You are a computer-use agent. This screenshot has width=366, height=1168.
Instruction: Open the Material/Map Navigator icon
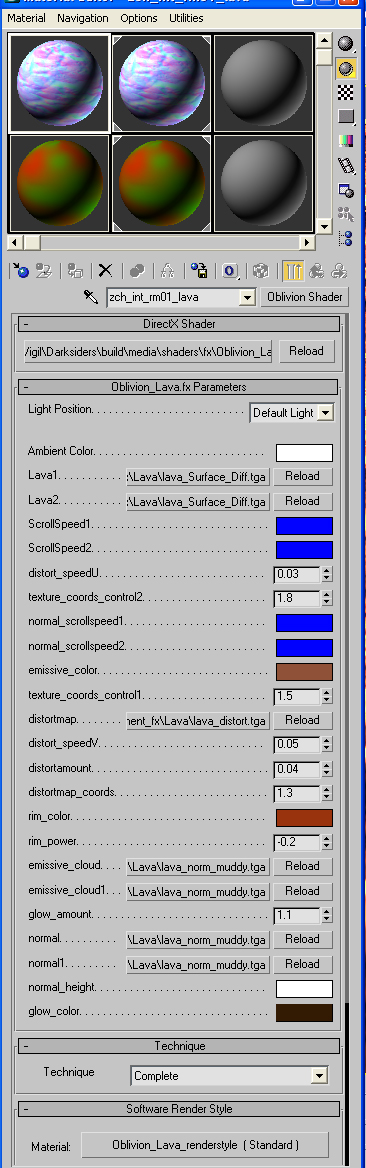click(346, 238)
